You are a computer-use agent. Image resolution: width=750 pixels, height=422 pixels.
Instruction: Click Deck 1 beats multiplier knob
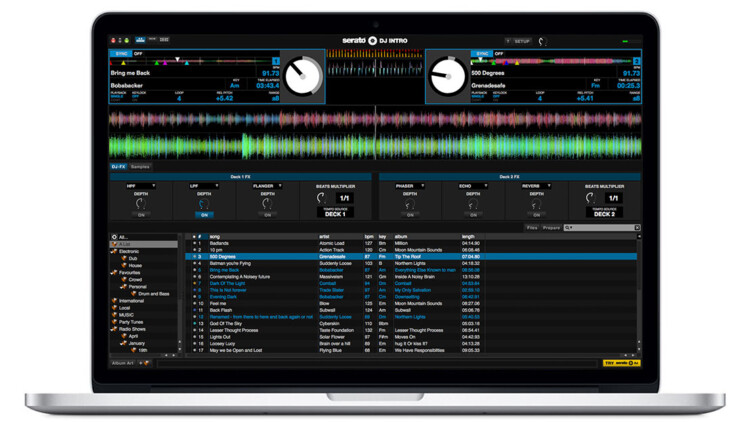[321, 197]
